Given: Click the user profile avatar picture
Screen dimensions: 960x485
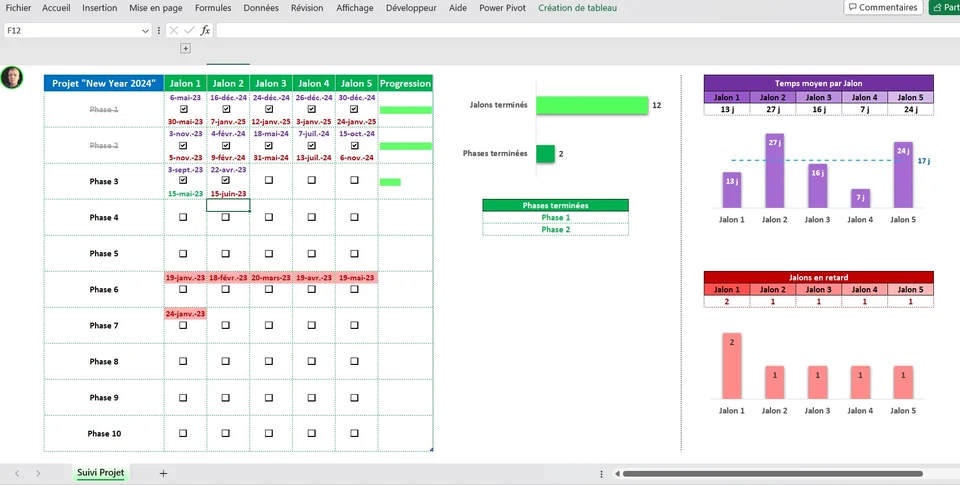Looking at the screenshot, I should click(x=11, y=77).
